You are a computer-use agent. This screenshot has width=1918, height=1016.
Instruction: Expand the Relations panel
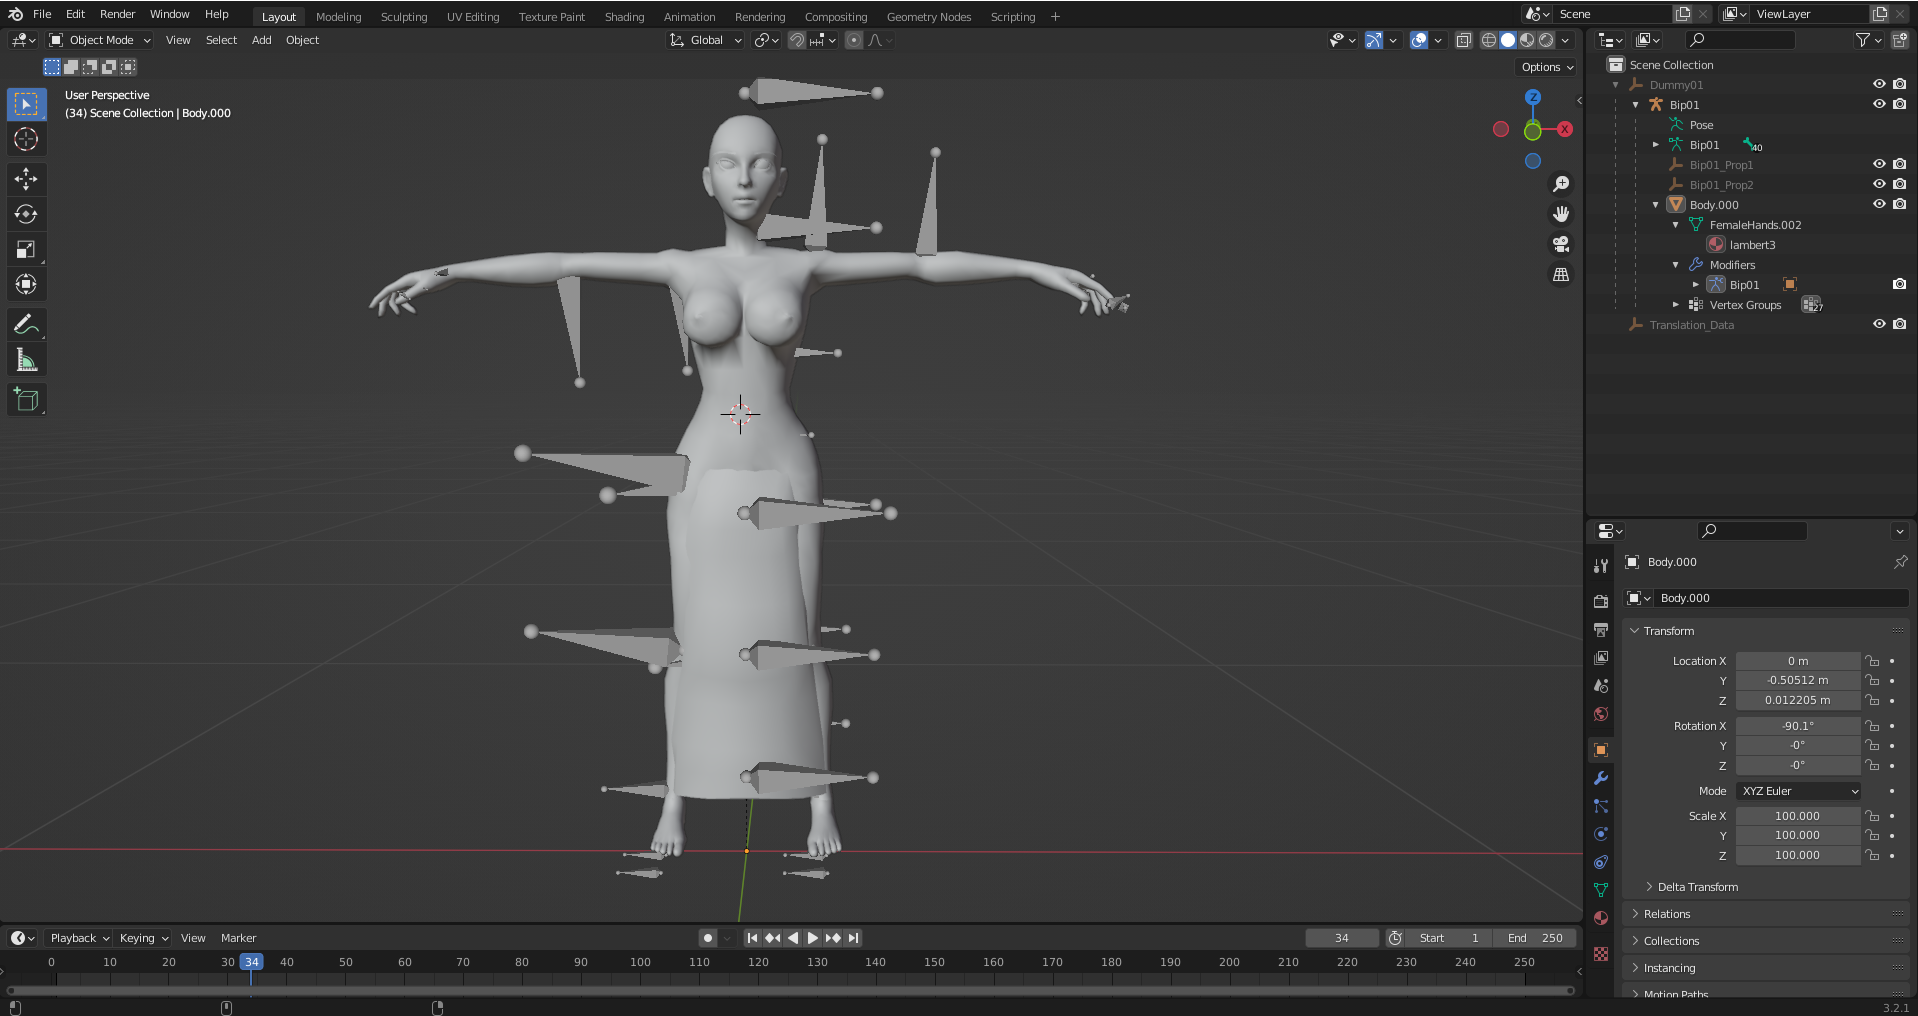(x=1666, y=914)
